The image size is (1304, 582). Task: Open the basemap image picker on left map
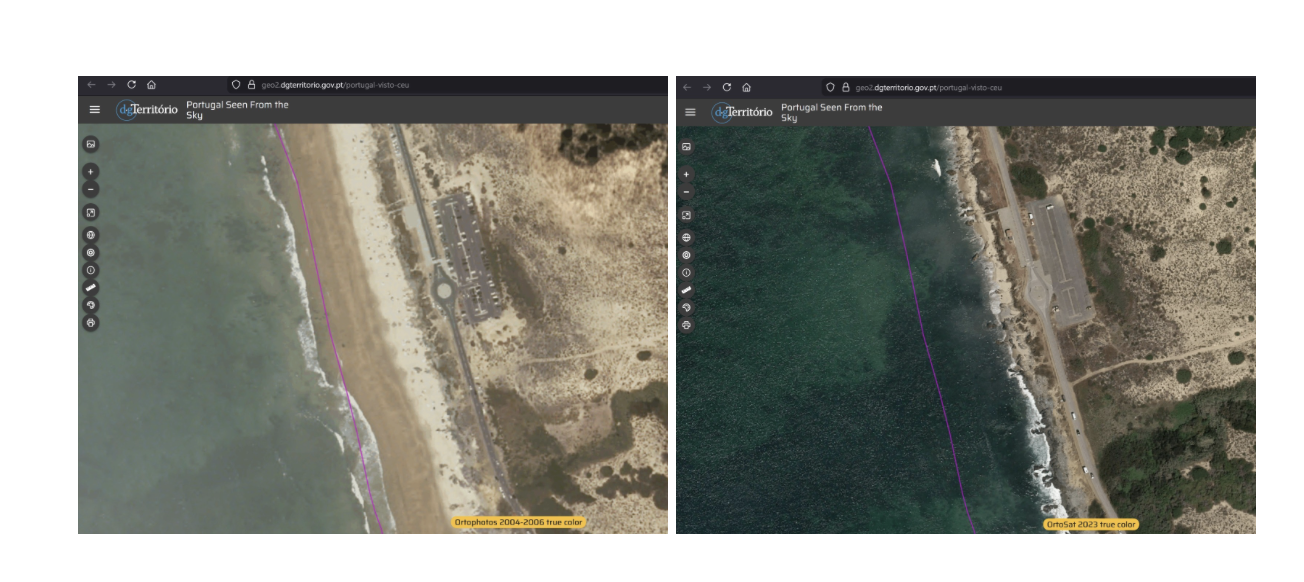pyautogui.click(x=91, y=144)
